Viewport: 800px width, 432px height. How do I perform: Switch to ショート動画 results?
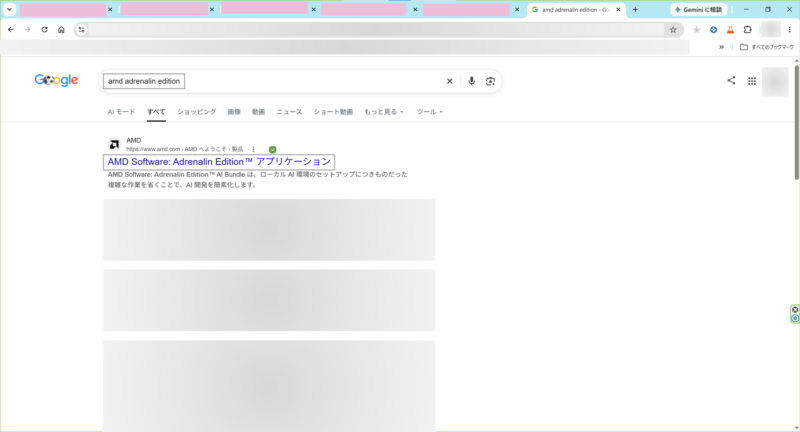[x=333, y=112]
